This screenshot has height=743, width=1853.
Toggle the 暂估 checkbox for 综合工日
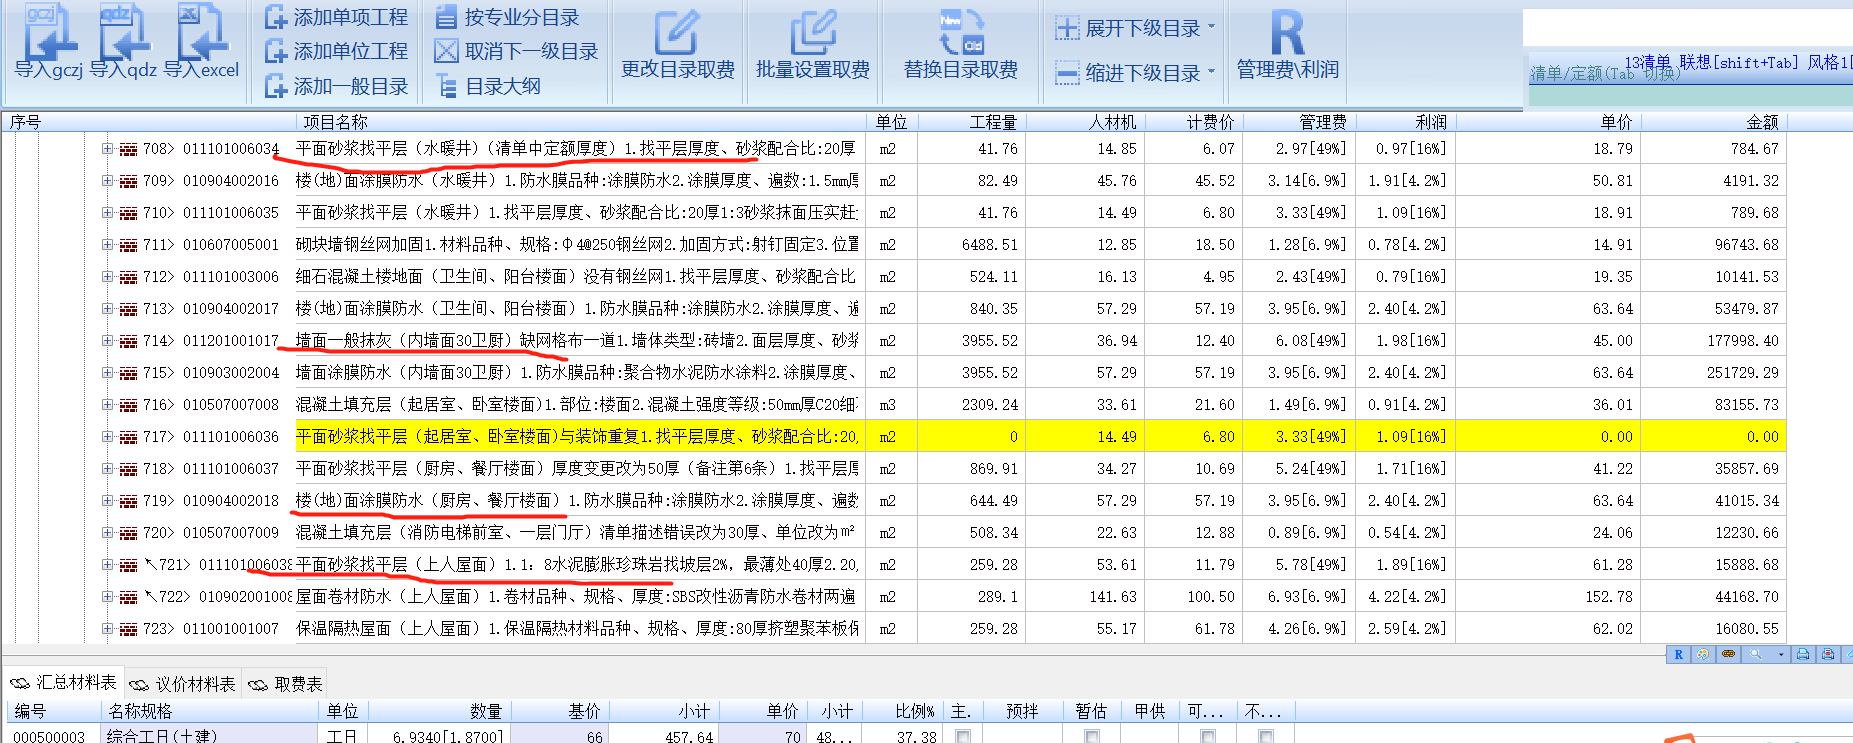[1092, 737]
